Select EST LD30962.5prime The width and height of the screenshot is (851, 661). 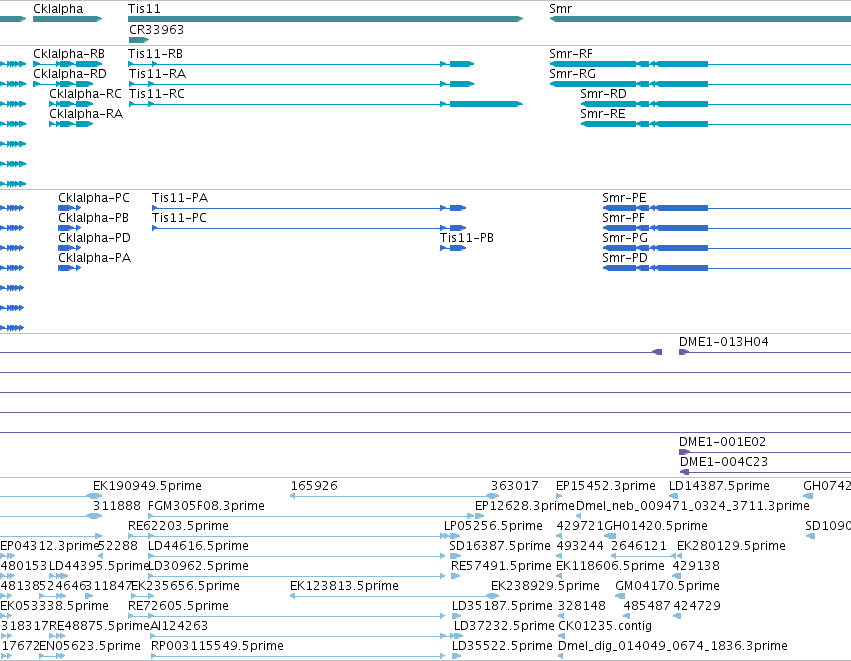point(198,566)
